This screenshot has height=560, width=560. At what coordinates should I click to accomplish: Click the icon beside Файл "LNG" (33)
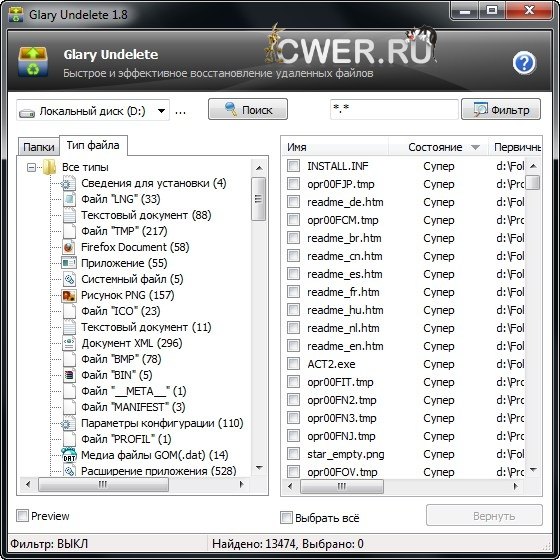point(69,199)
